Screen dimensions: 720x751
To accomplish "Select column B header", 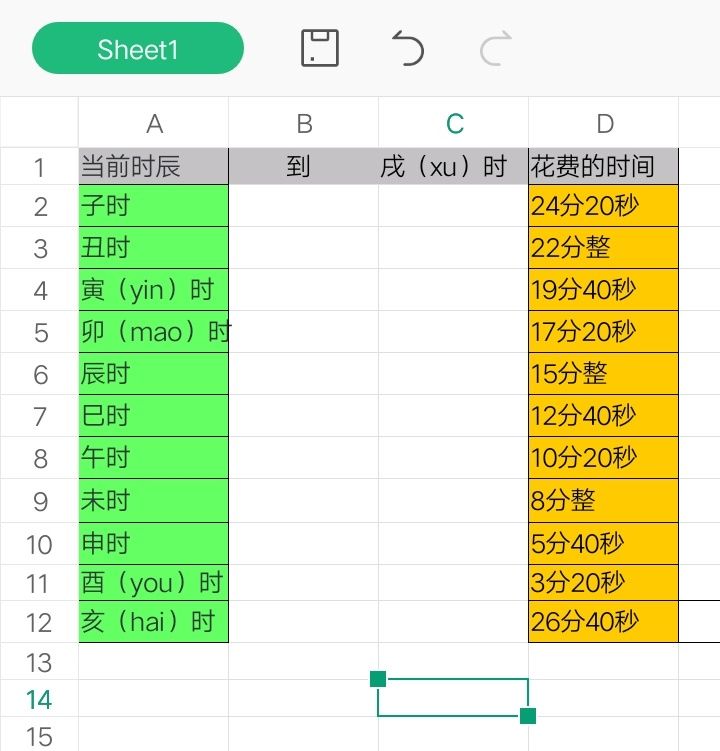I will click(304, 124).
